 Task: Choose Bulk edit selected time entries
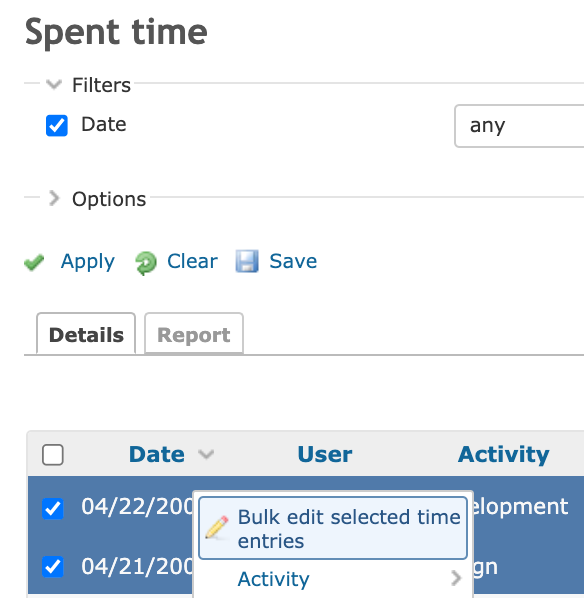click(x=333, y=528)
